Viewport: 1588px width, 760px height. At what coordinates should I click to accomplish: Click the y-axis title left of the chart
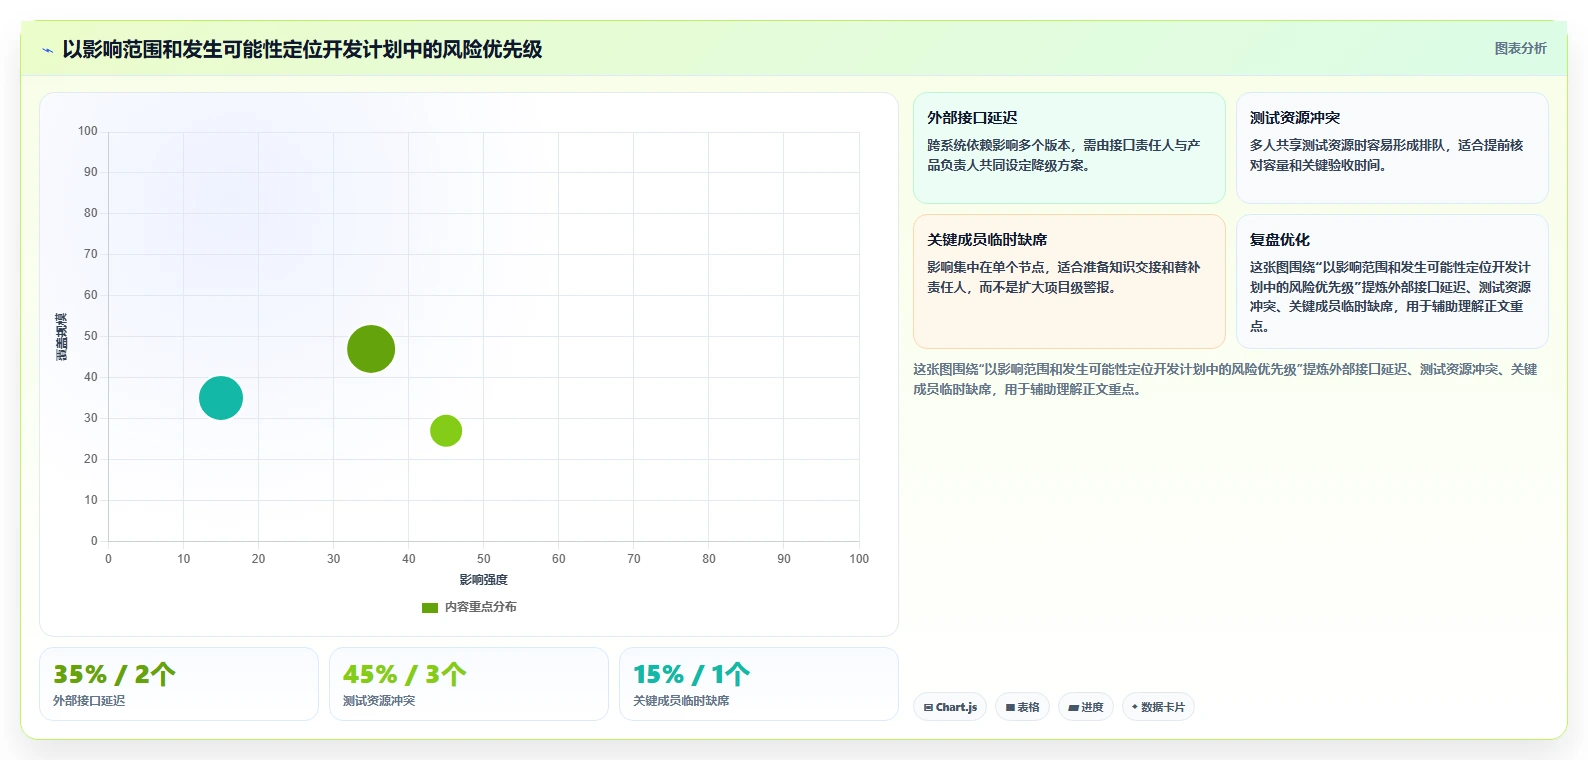click(x=62, y=337)
